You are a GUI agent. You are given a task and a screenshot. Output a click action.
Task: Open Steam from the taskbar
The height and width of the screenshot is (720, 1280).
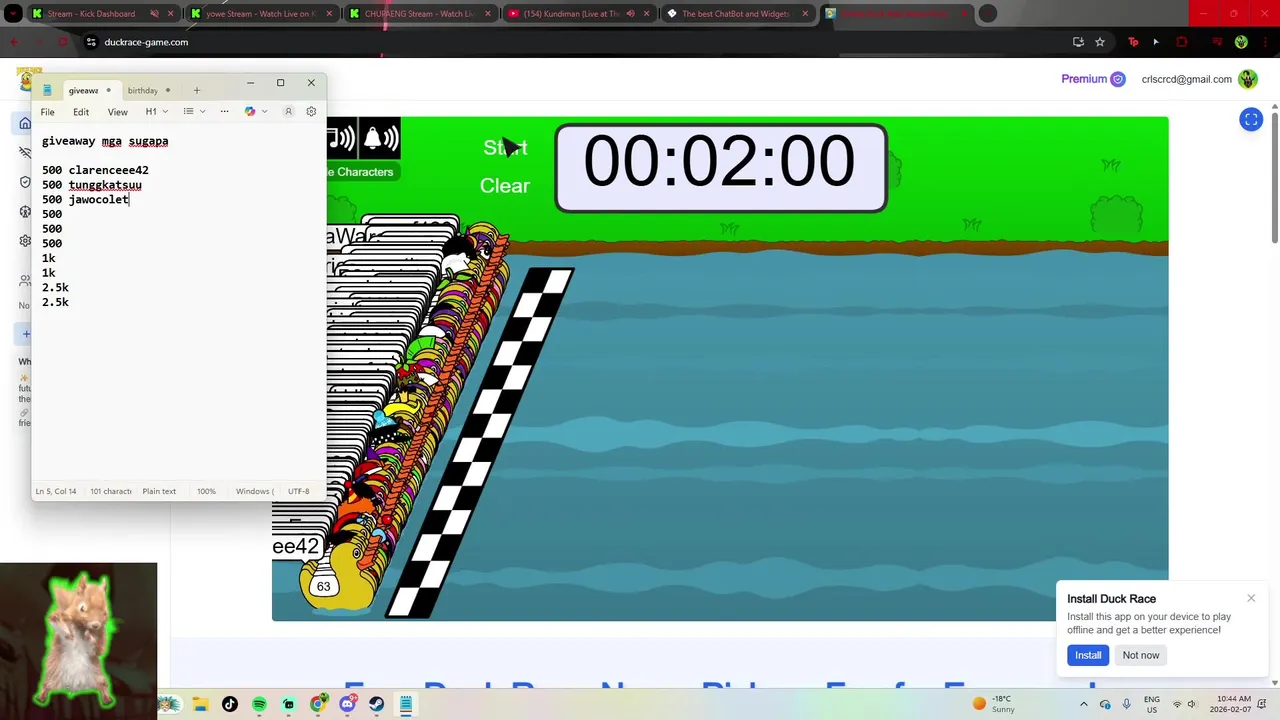point(376,704)
